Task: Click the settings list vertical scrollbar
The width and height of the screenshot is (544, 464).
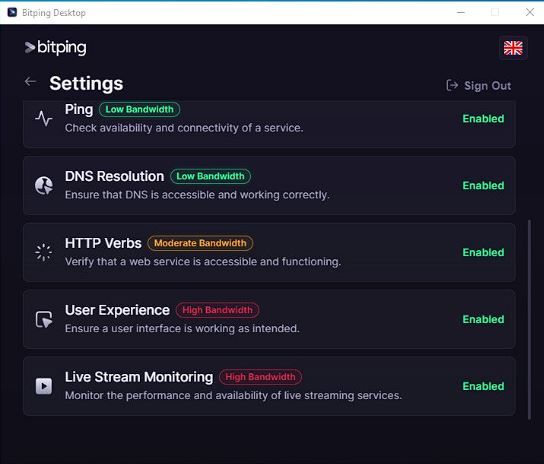Action: click(x=529, y=319)
